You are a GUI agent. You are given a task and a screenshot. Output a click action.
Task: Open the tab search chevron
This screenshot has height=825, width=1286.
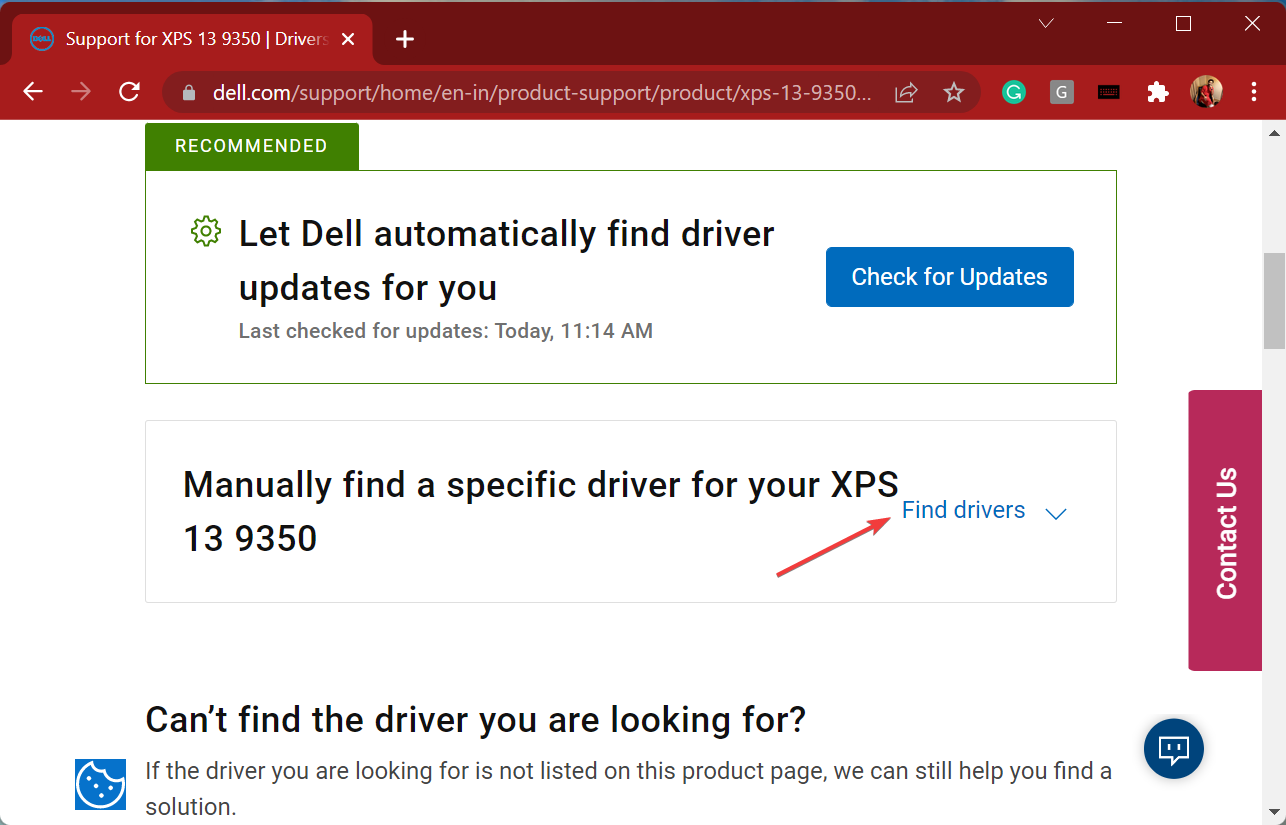[x=1046, y=23]
